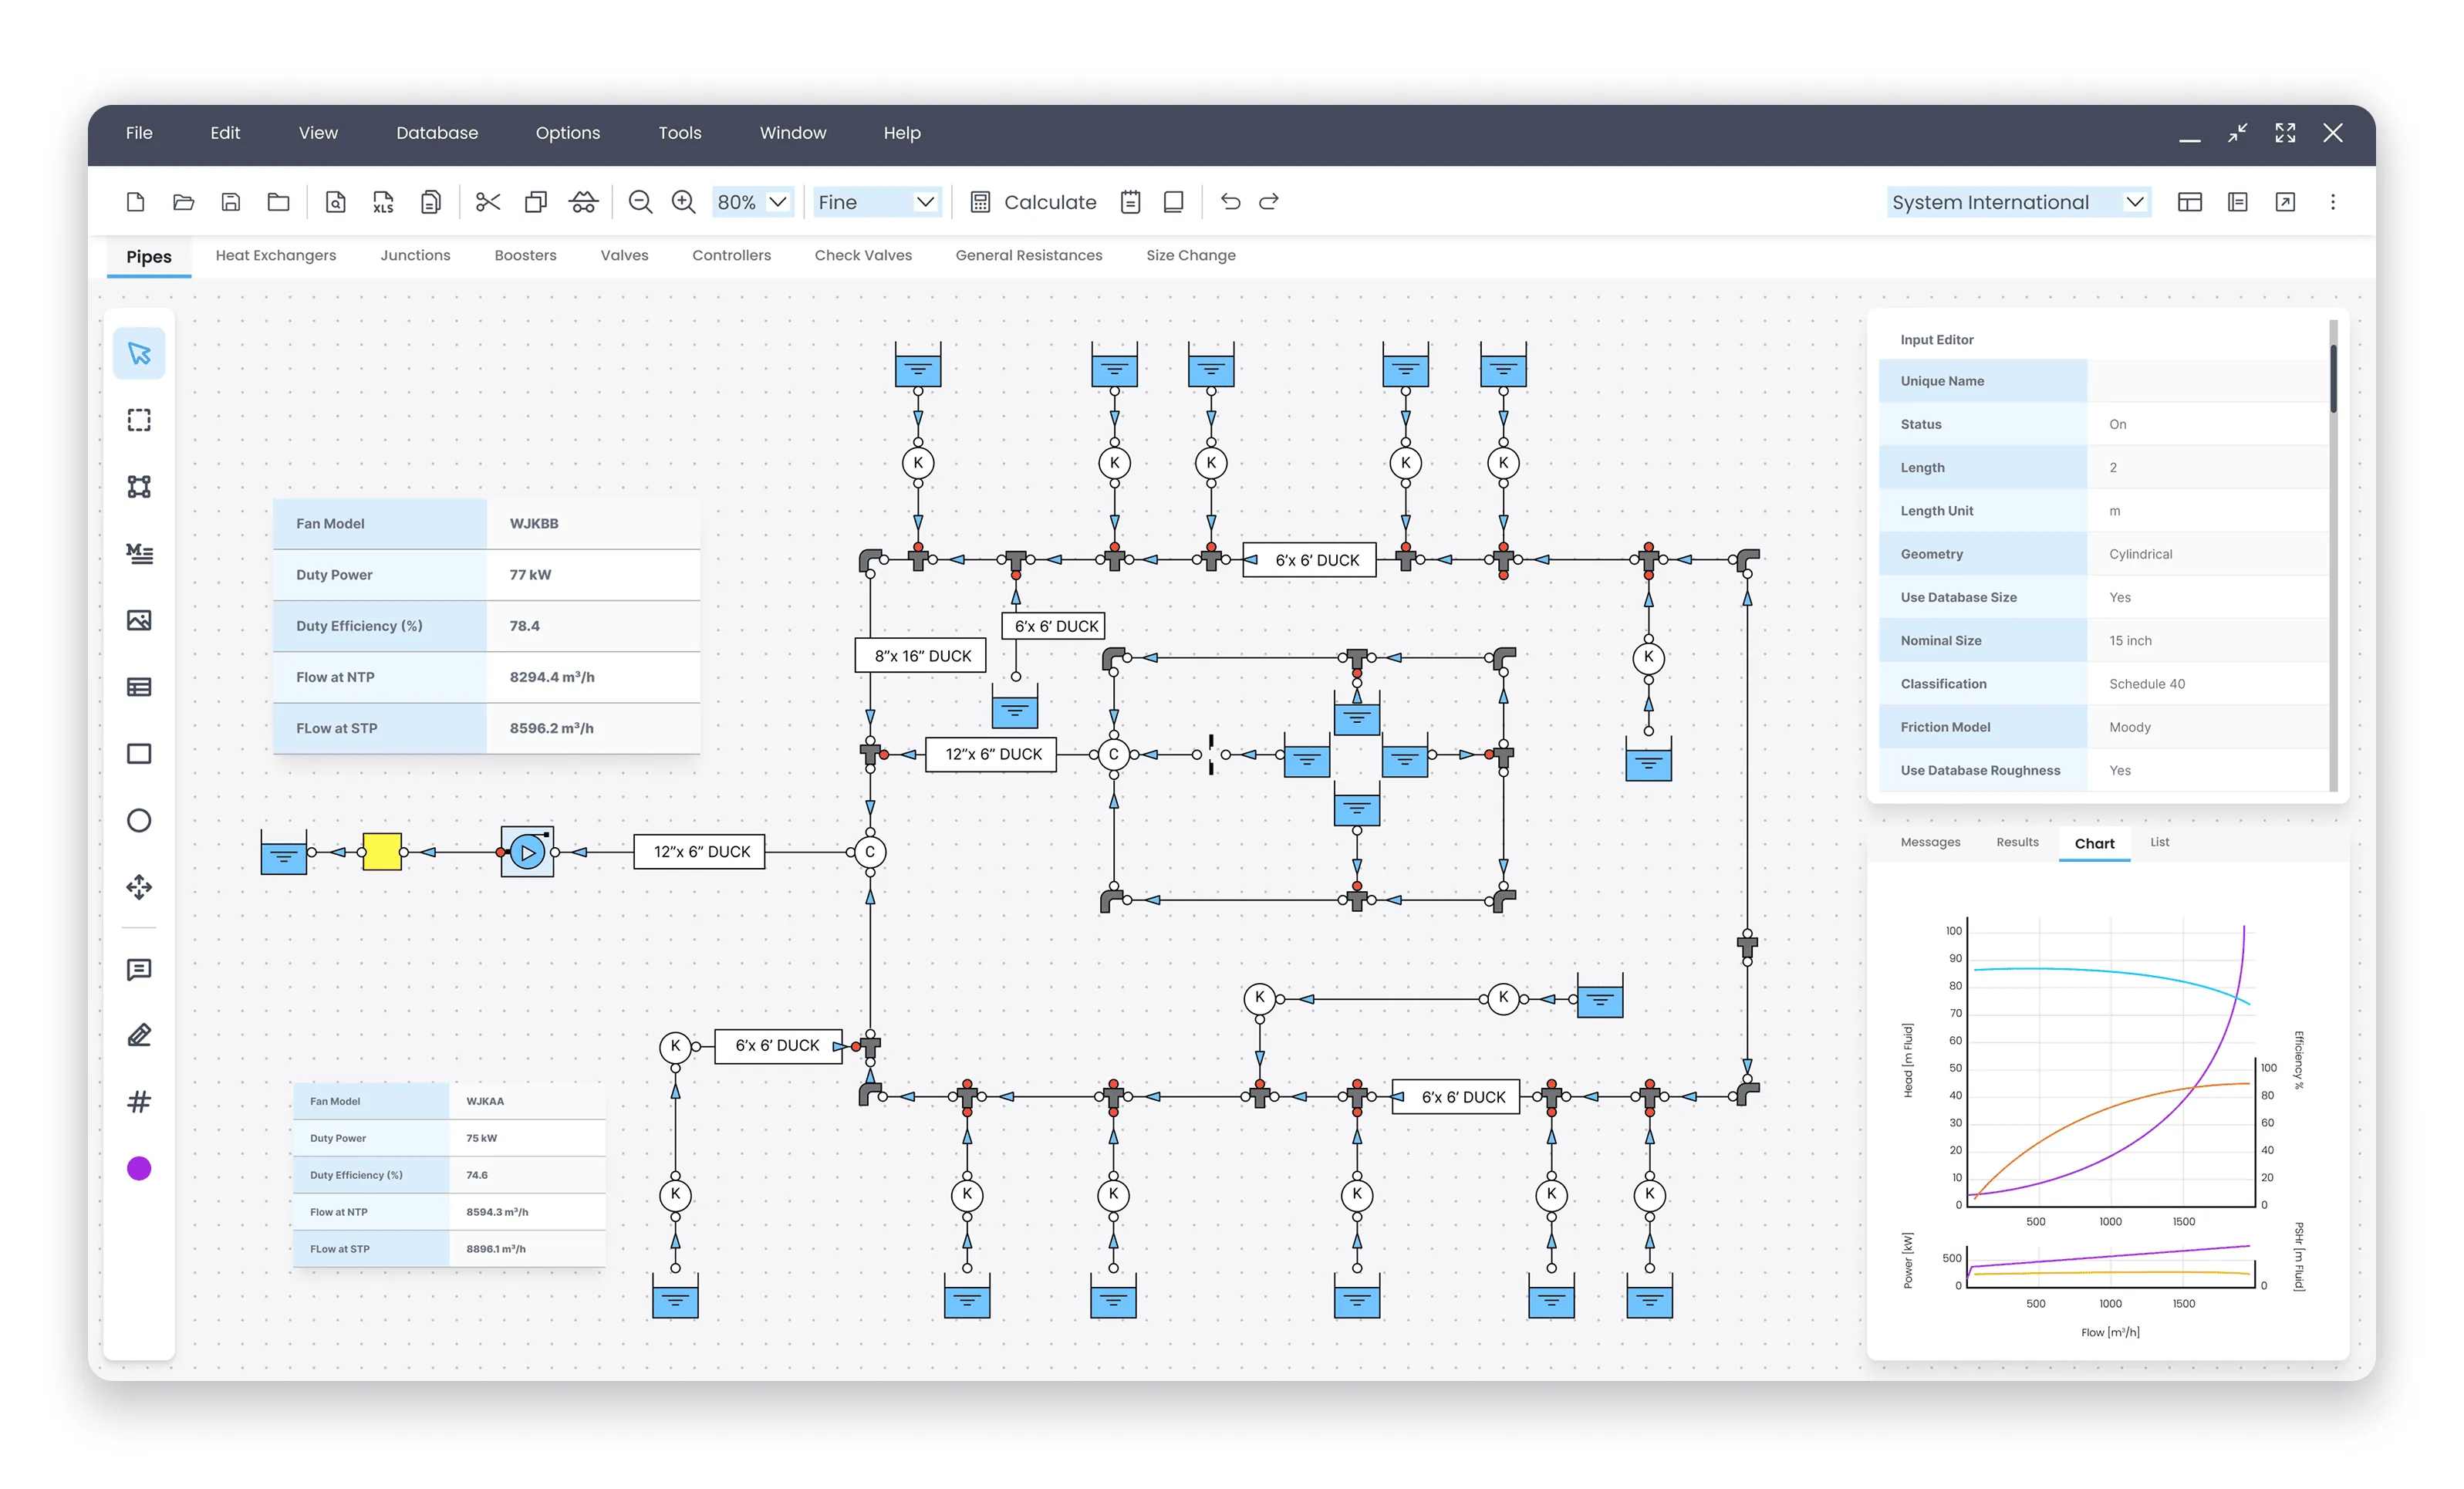Viewport: 2464px width, 1489px height.
Task: Switch to the Valves tab
Action: point(624,255)
